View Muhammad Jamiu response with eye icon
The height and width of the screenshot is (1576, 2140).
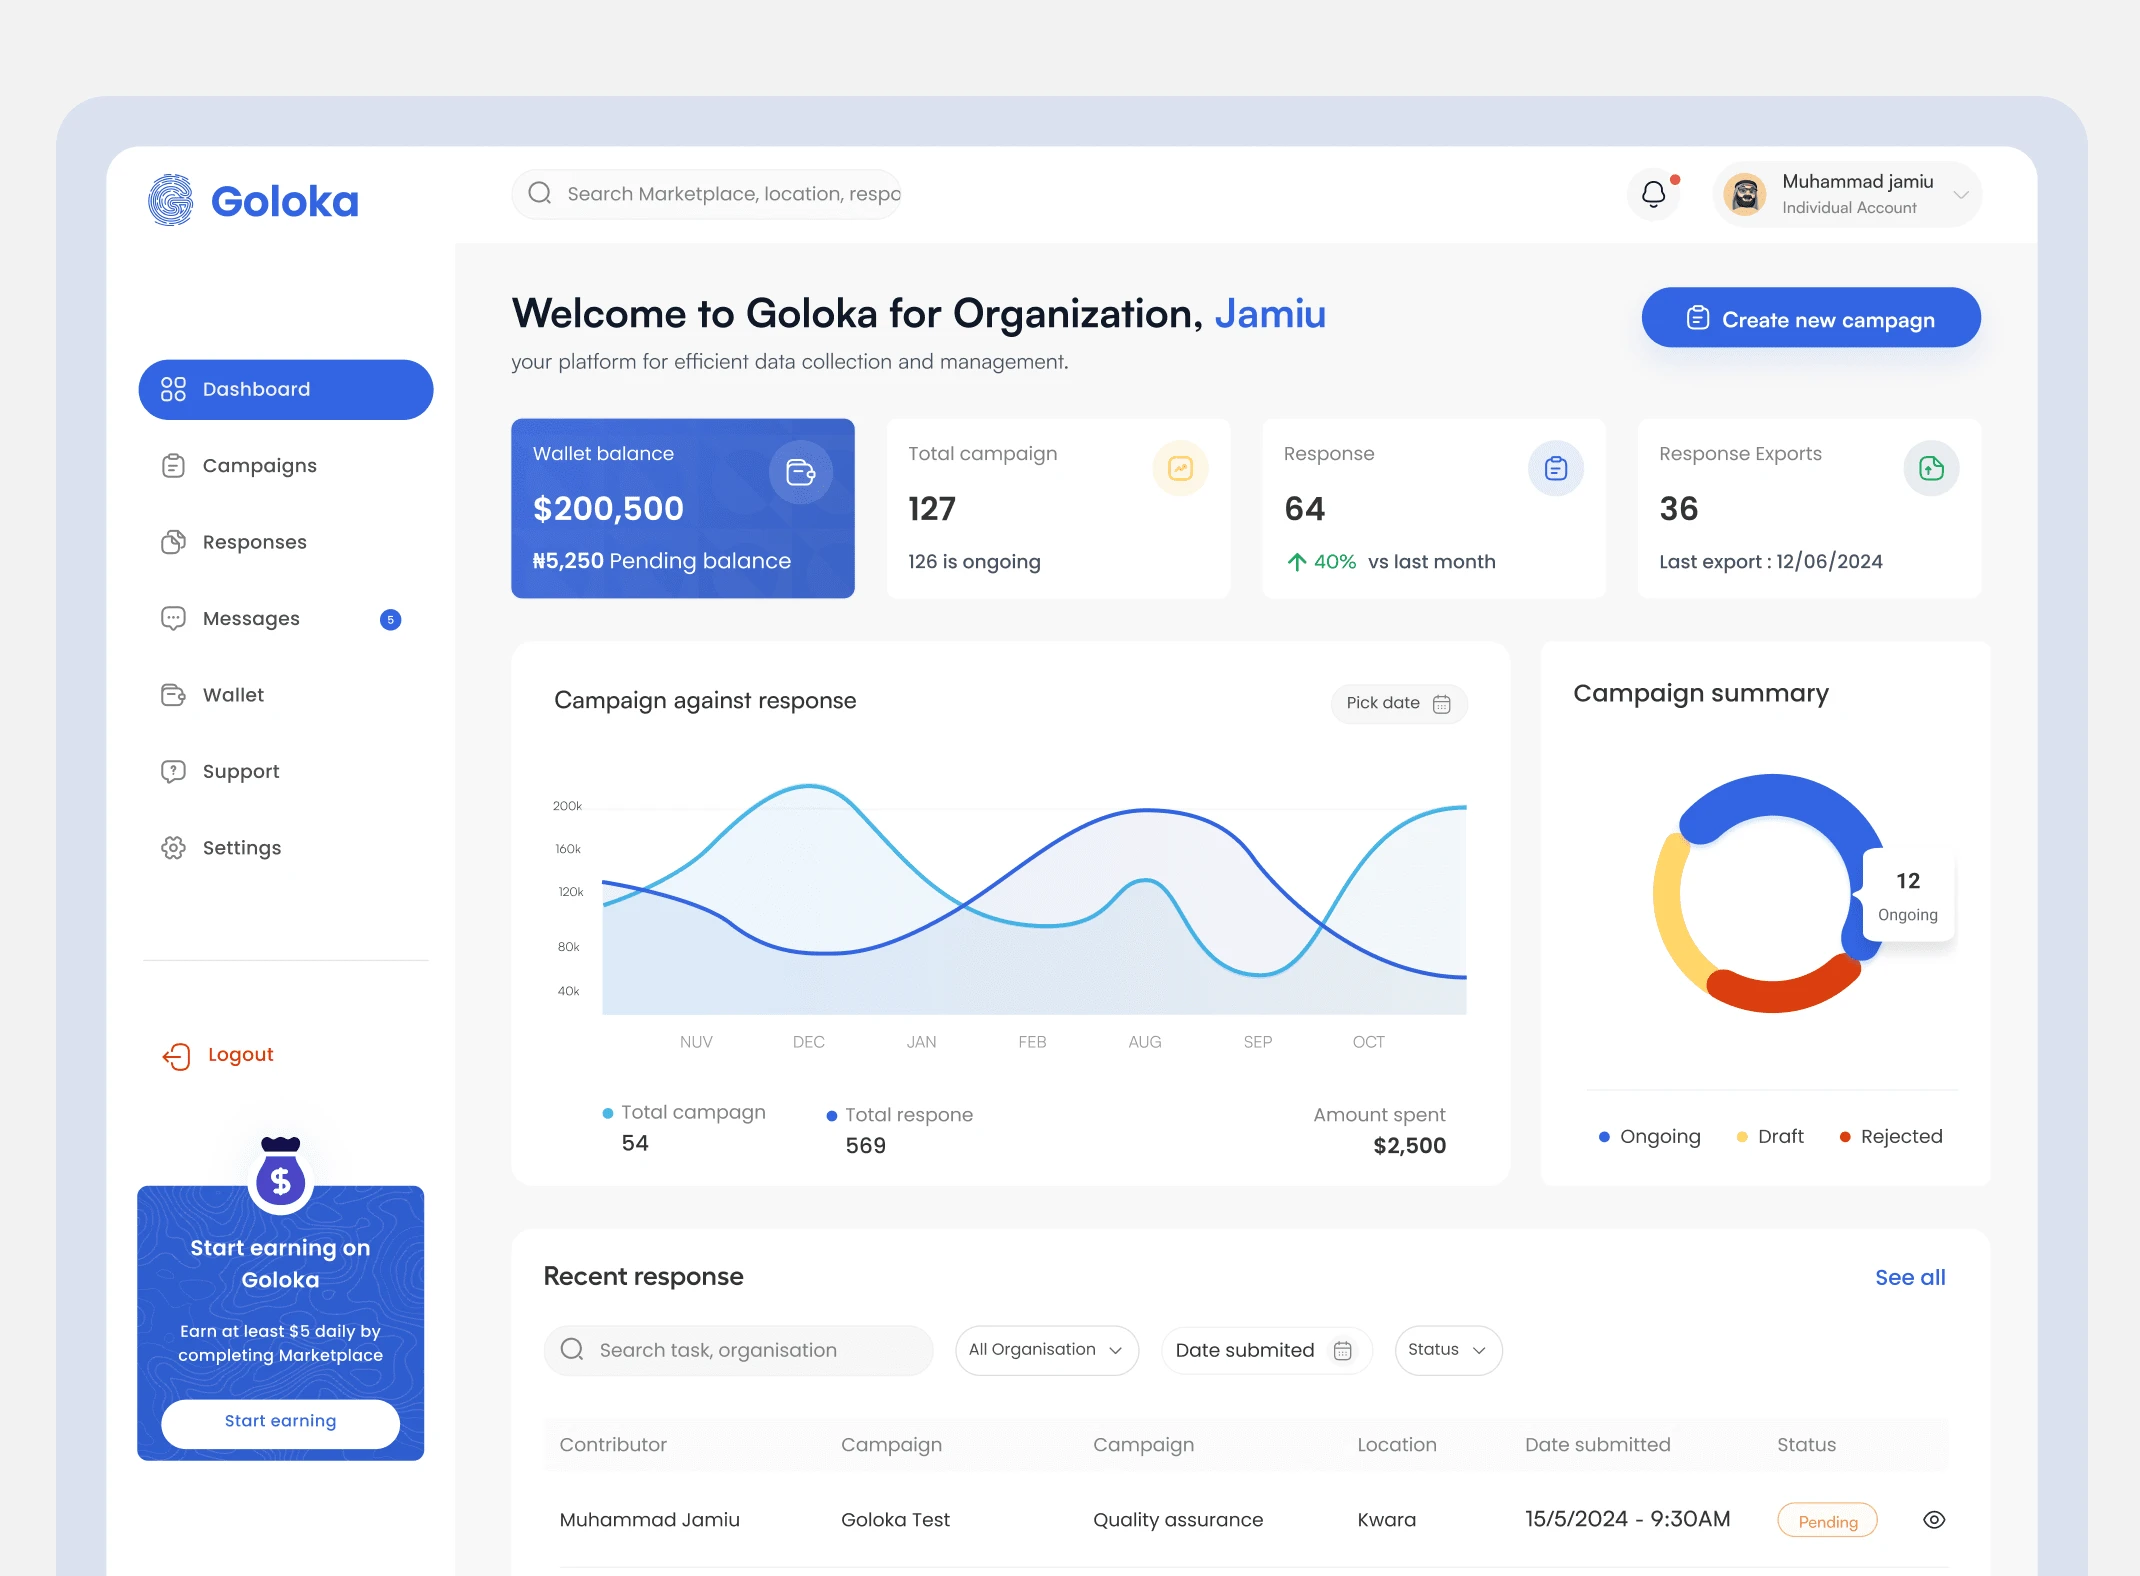(x=1933, y=1520)
